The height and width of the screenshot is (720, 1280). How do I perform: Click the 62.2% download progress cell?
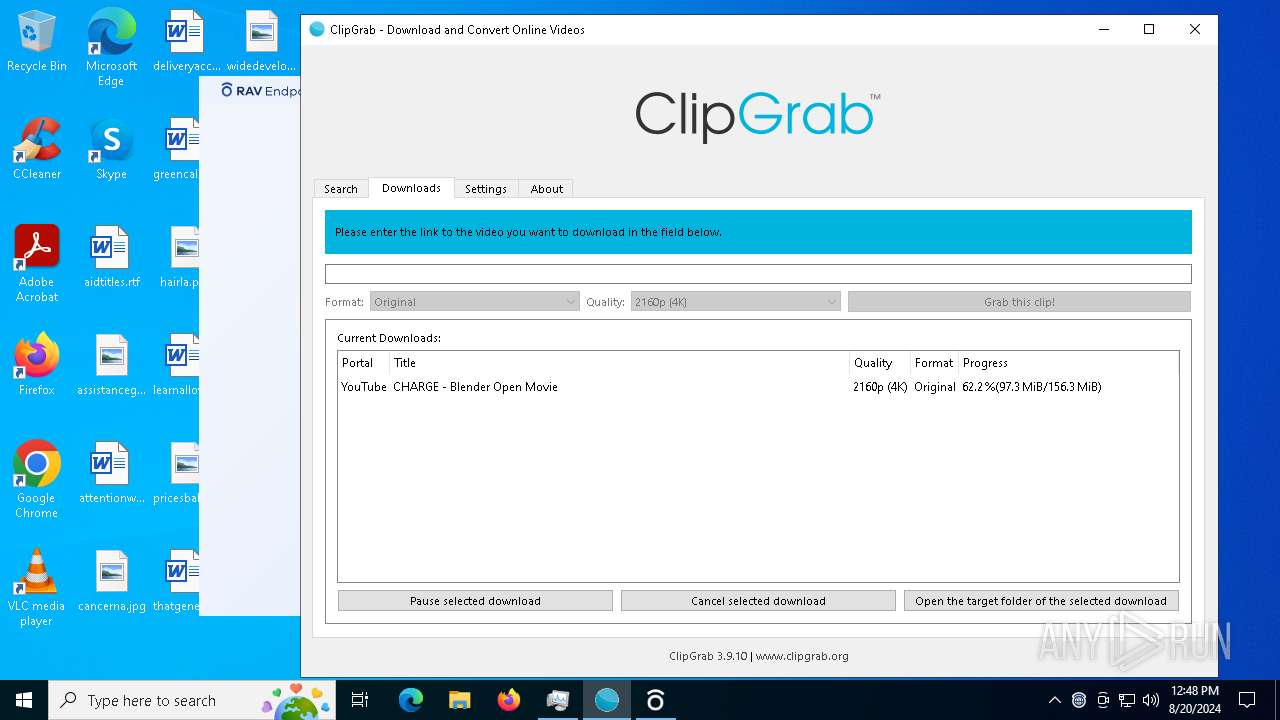1031,387
